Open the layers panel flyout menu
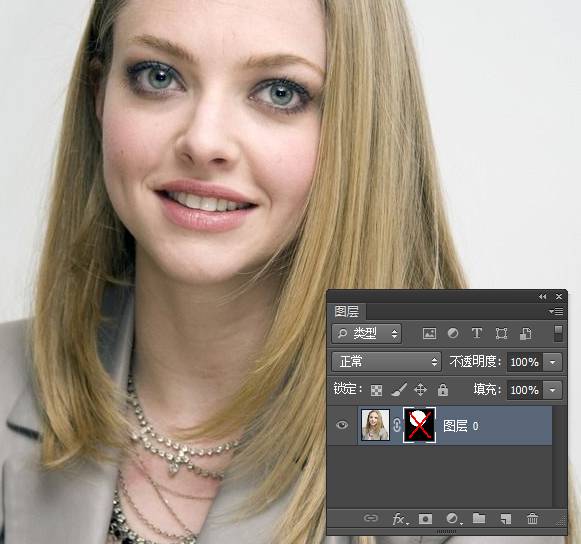 click(555, 312)
